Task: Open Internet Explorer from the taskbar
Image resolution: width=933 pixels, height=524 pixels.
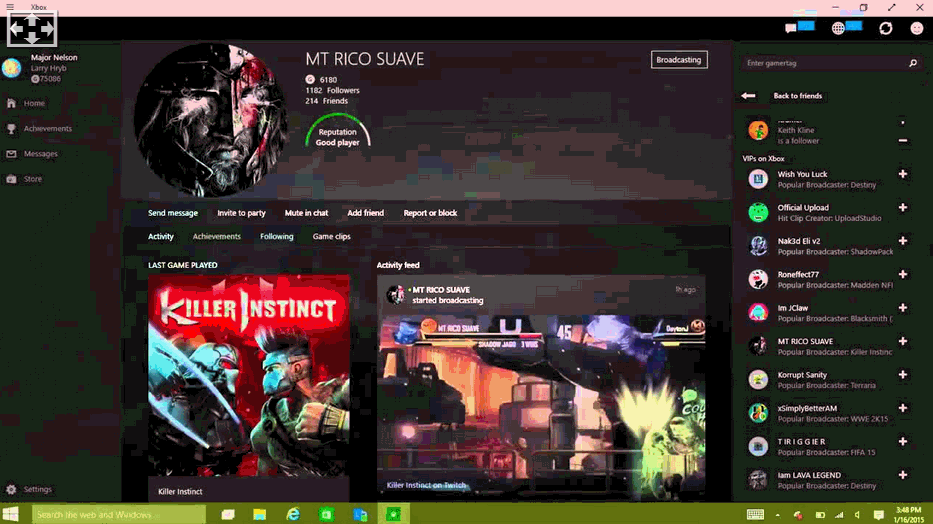Action: [293, 514]
